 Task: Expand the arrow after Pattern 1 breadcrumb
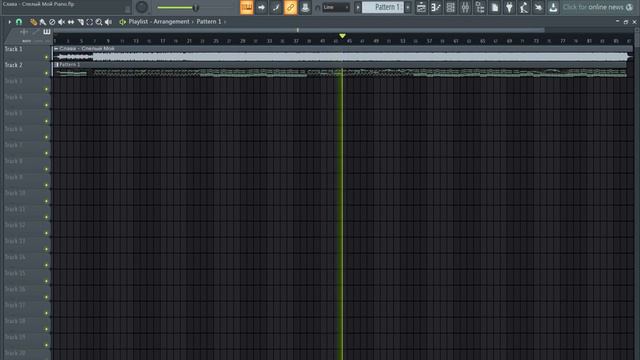pos(225,22)
